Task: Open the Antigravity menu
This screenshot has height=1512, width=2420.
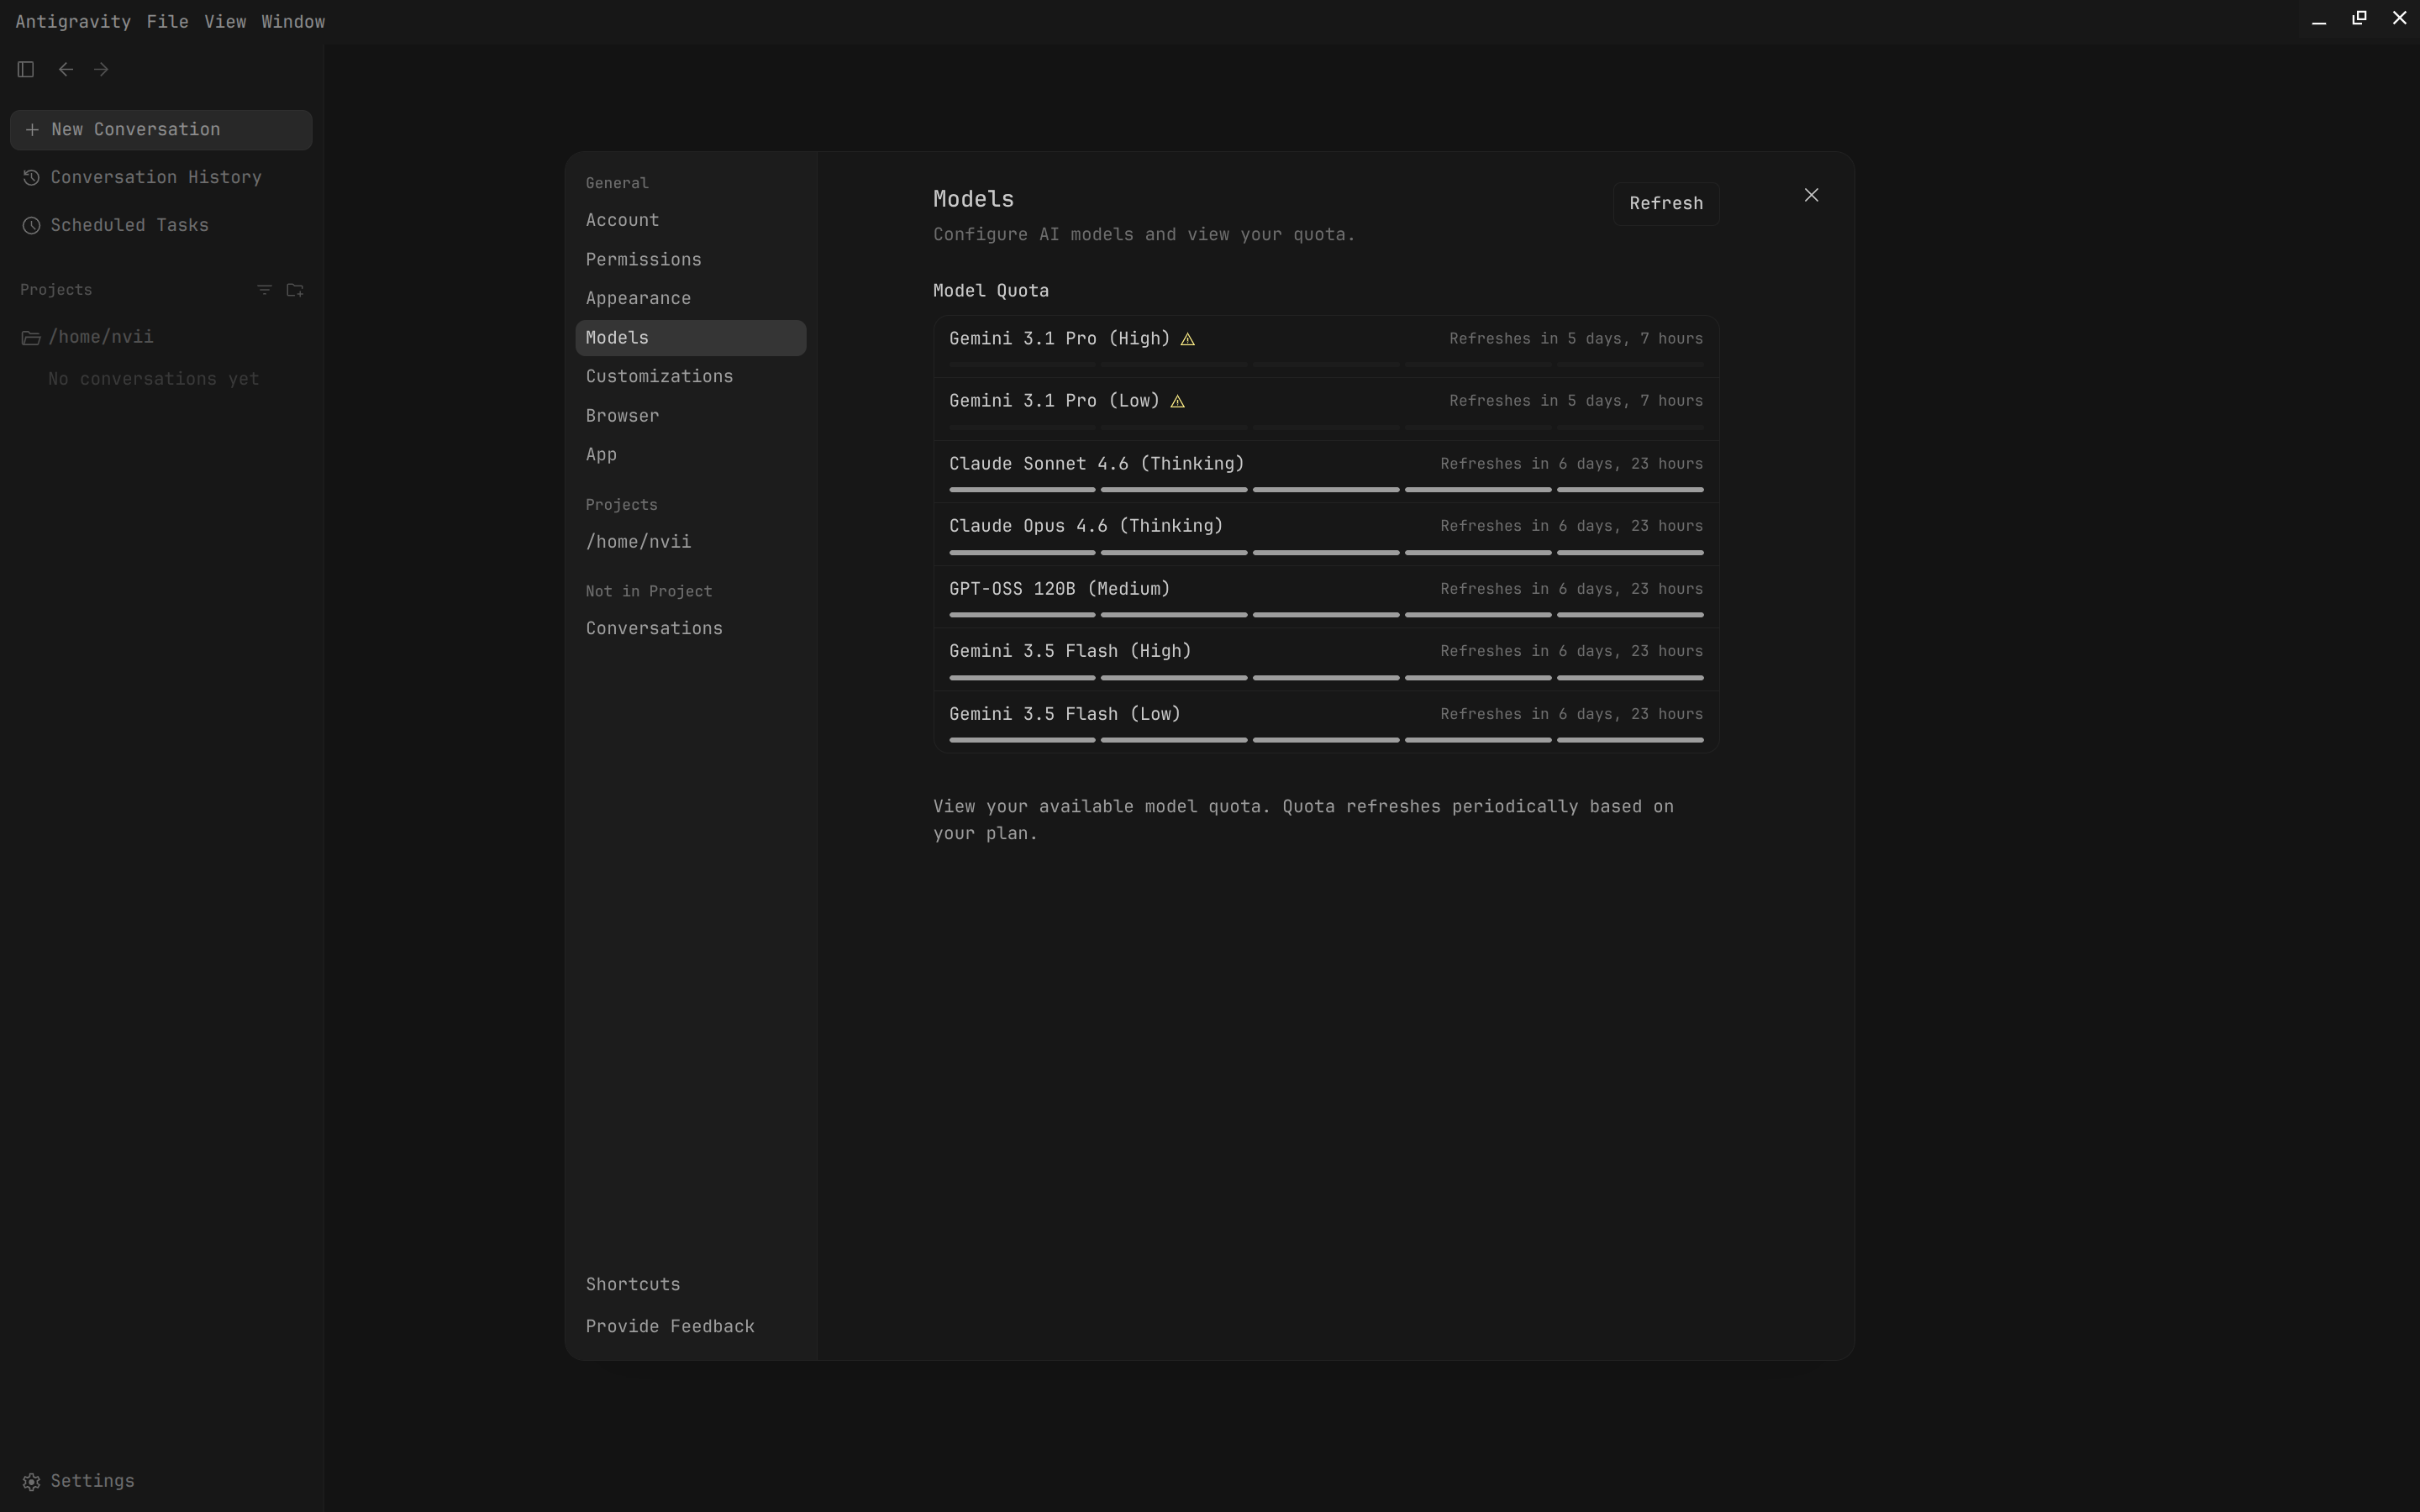Action: point(73,21)
